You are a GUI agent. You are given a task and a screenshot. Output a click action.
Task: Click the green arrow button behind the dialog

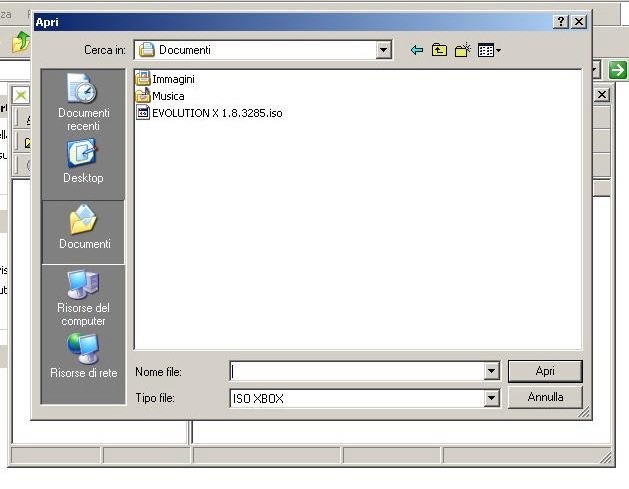[x=618, y=69]
